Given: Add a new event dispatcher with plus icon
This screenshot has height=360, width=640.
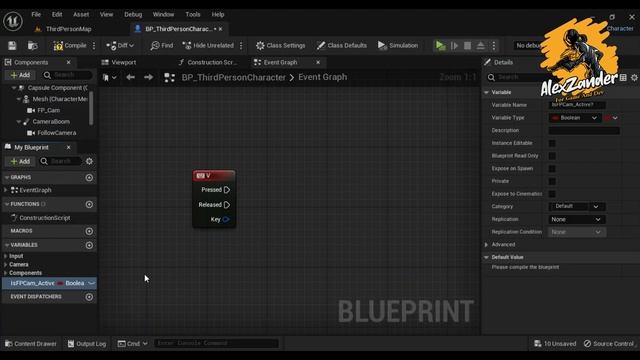Looking at the screenshot, I should click(x=89, y=297).
